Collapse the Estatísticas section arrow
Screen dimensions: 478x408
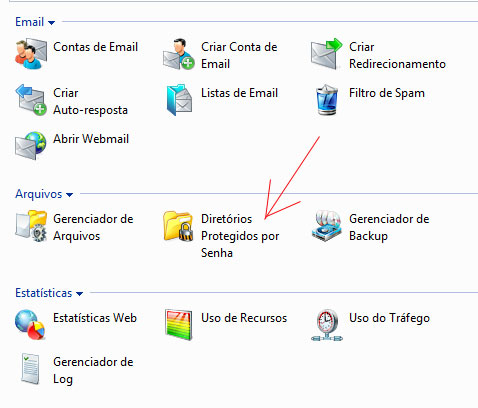click(79, 294)
